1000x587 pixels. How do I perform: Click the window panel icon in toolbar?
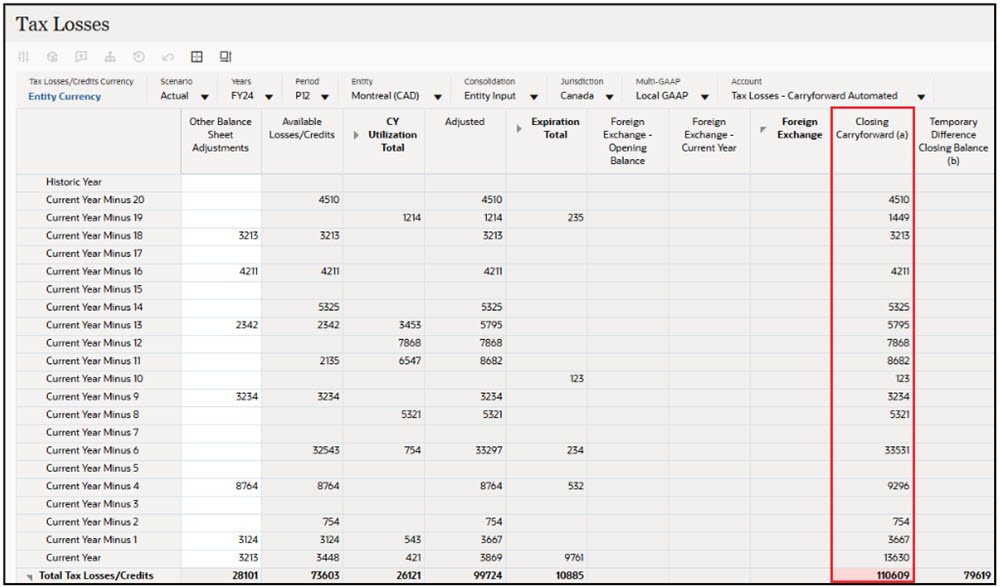[225, 57]
